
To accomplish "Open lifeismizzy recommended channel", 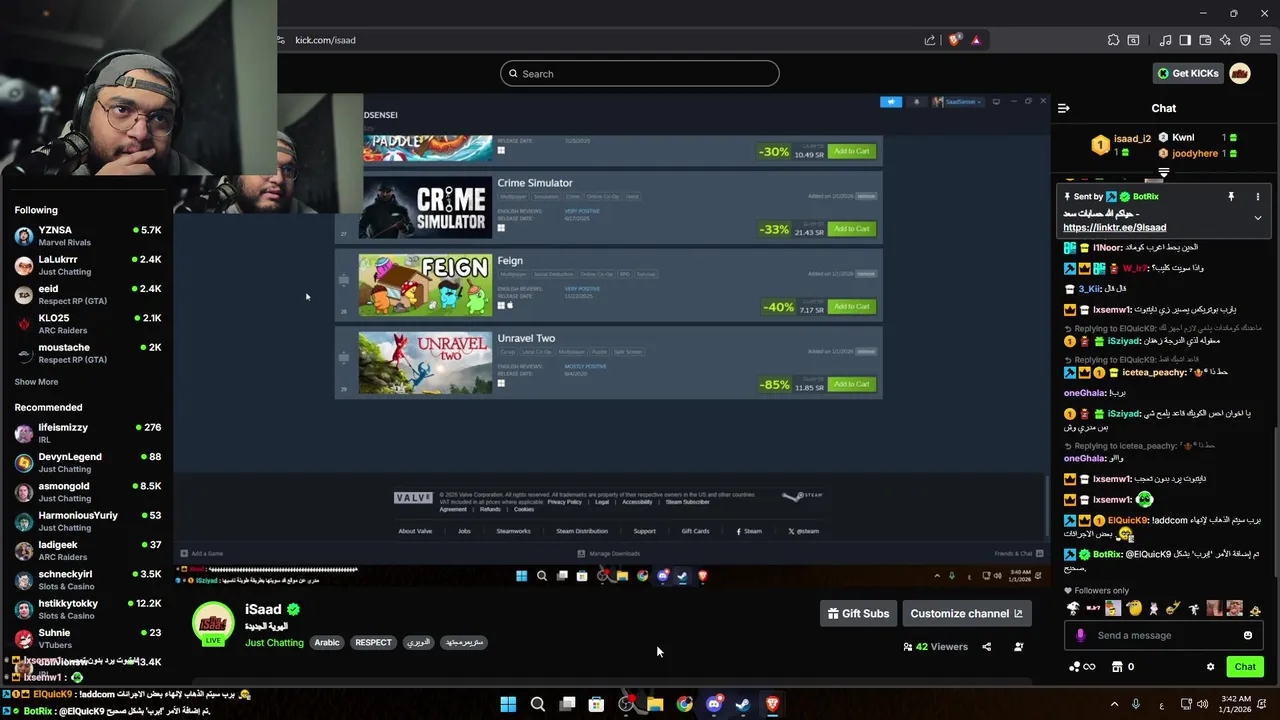I will [87, 433].
